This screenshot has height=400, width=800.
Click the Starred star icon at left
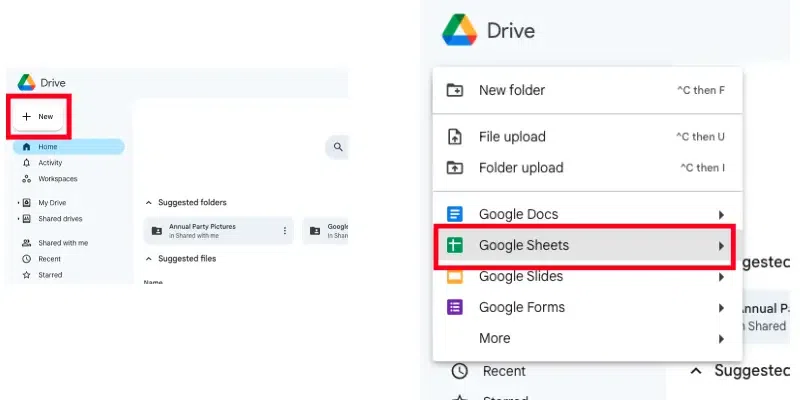point(27,275)
